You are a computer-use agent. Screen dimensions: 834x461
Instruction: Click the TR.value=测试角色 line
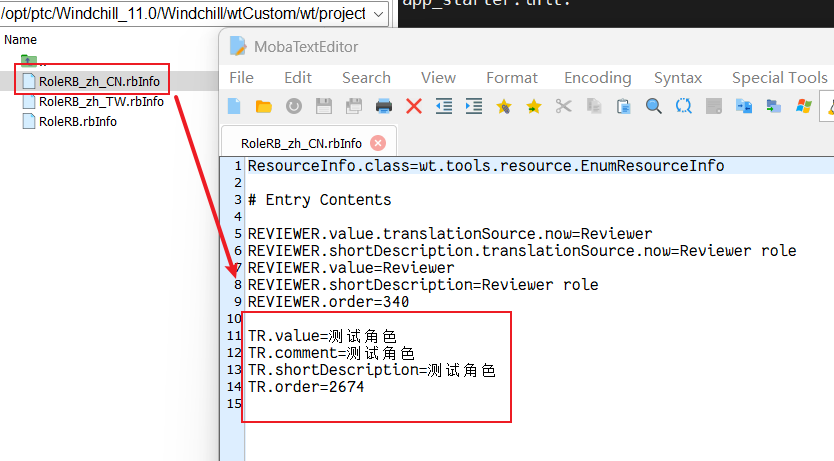coord(322,336)
